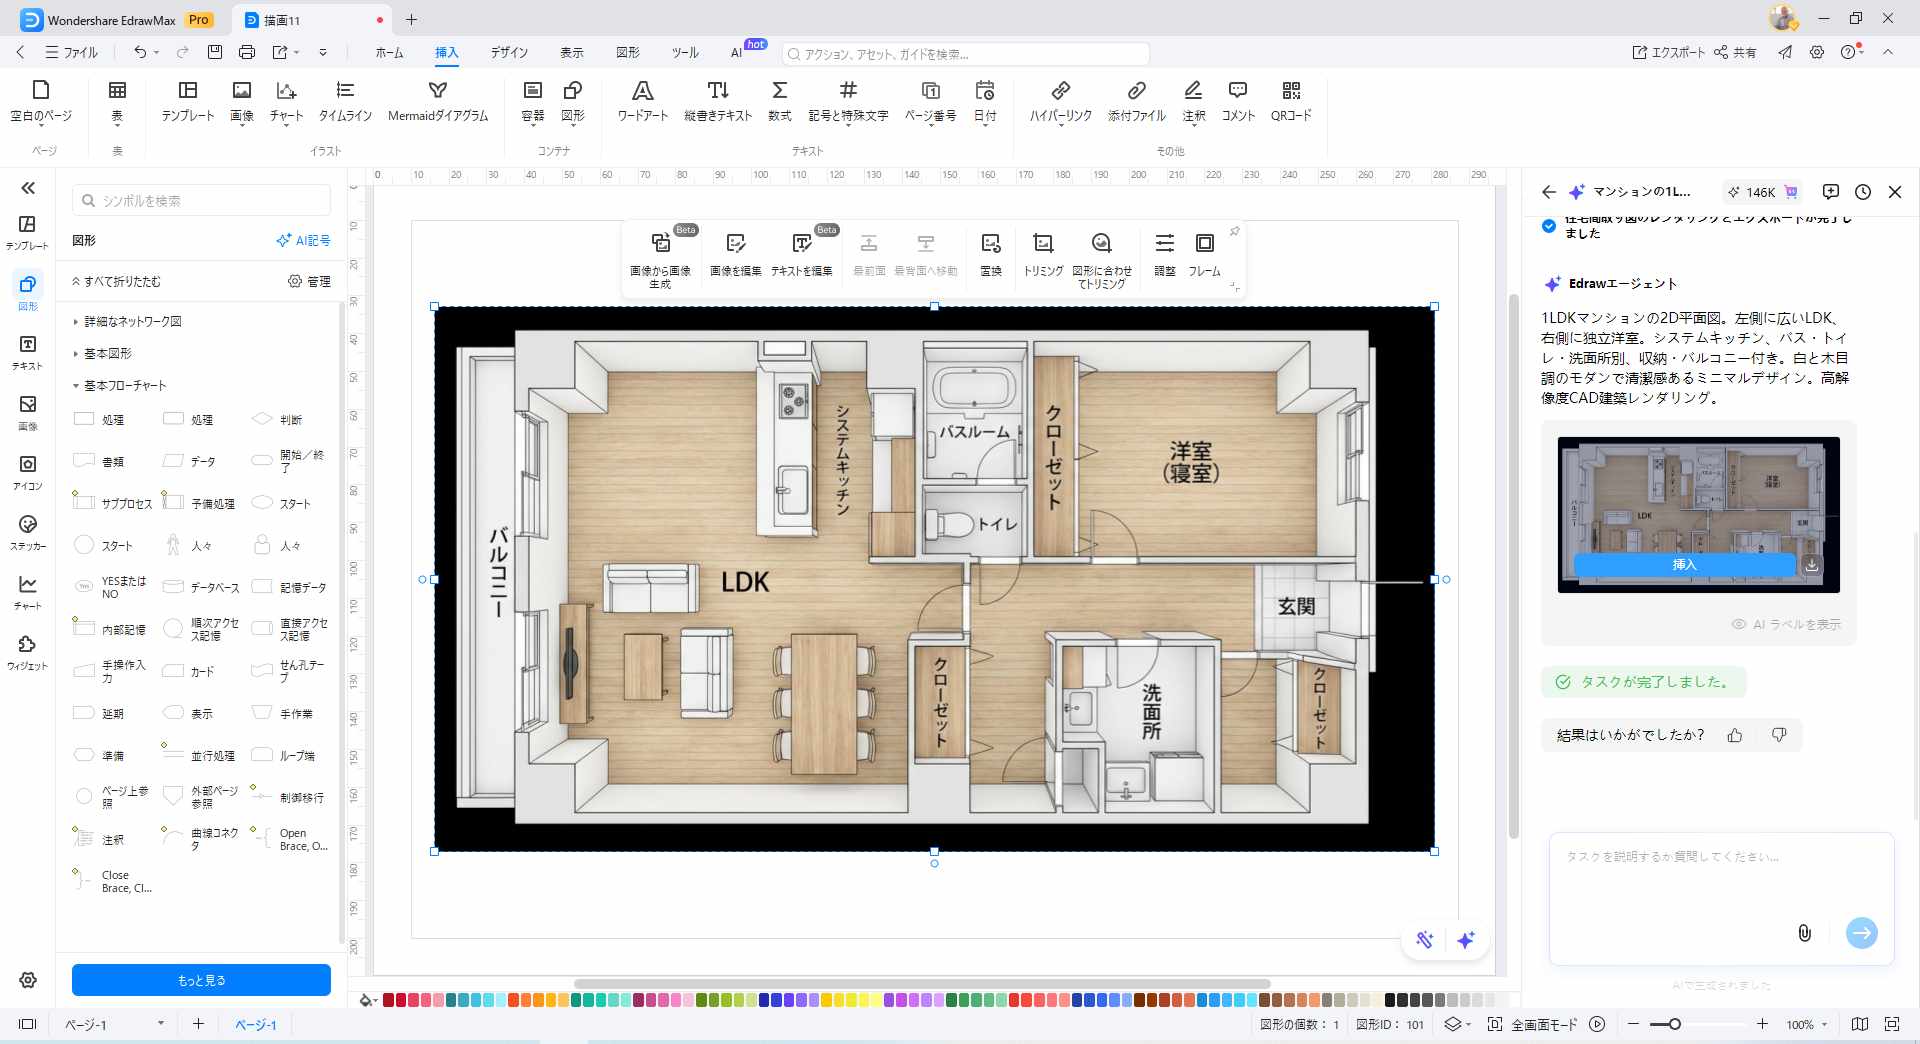Click the Timeline insert icon

(x=345, y=100)
